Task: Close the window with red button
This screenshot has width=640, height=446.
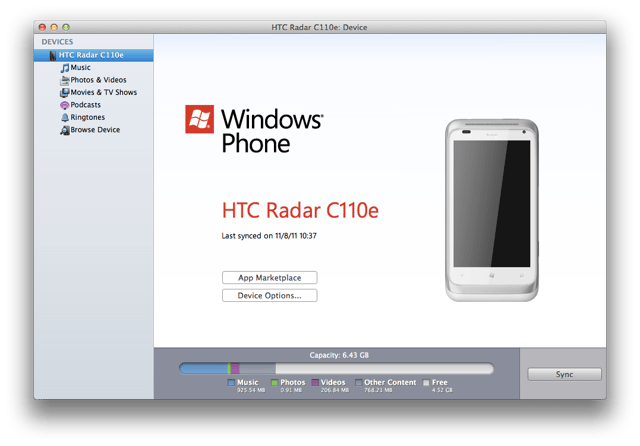Action: 42,27
